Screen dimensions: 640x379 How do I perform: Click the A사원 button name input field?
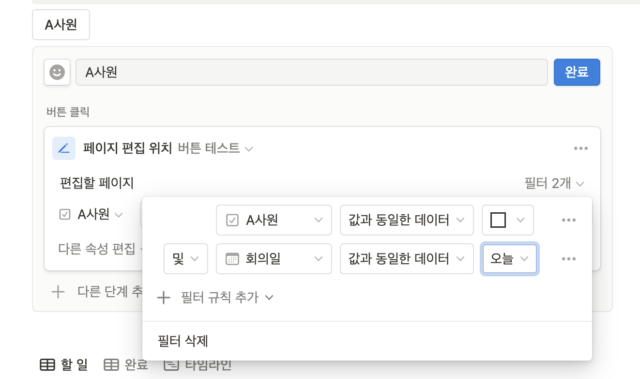coord(311,72)
